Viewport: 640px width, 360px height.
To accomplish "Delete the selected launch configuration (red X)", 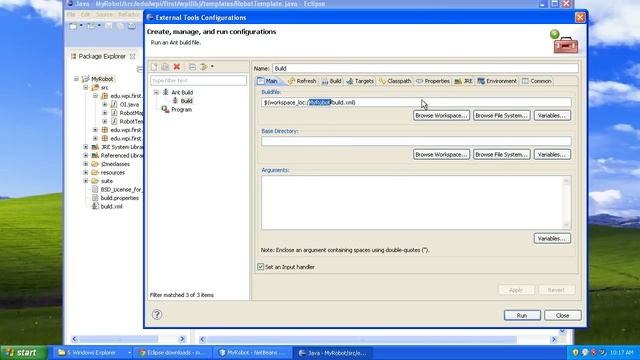I will click(x=177, y=67).
